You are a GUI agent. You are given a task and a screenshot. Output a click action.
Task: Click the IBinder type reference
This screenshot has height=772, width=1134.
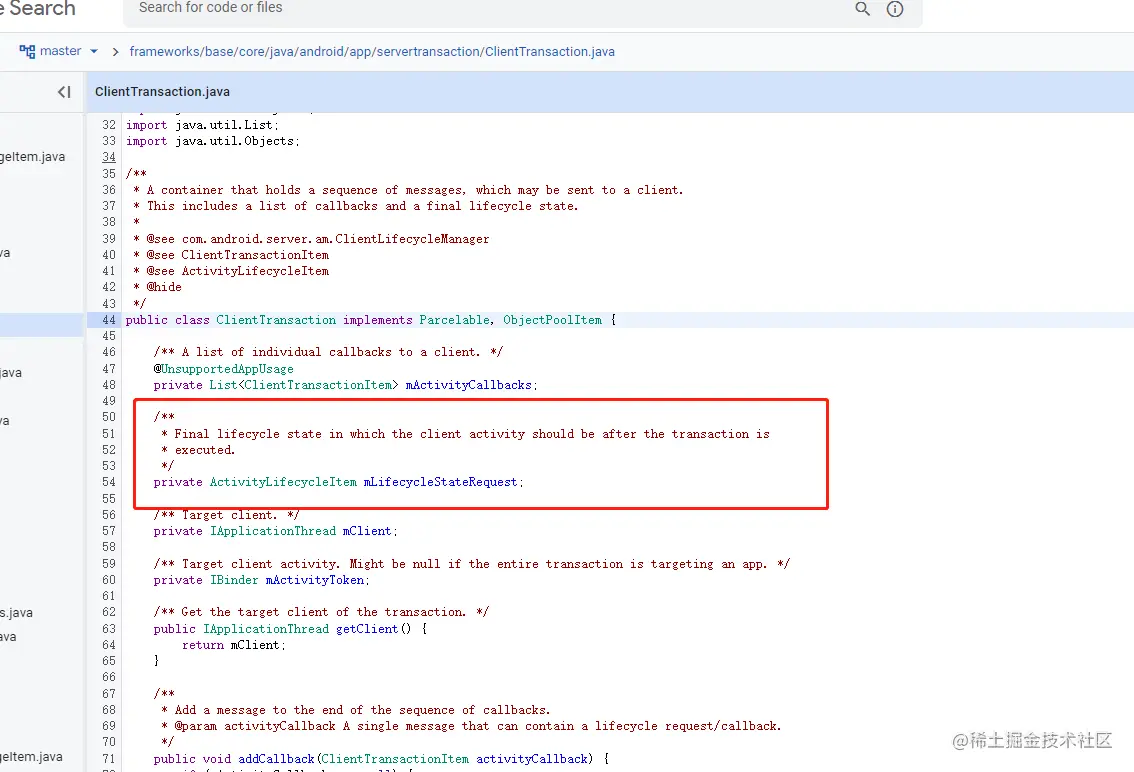point(234,580)
